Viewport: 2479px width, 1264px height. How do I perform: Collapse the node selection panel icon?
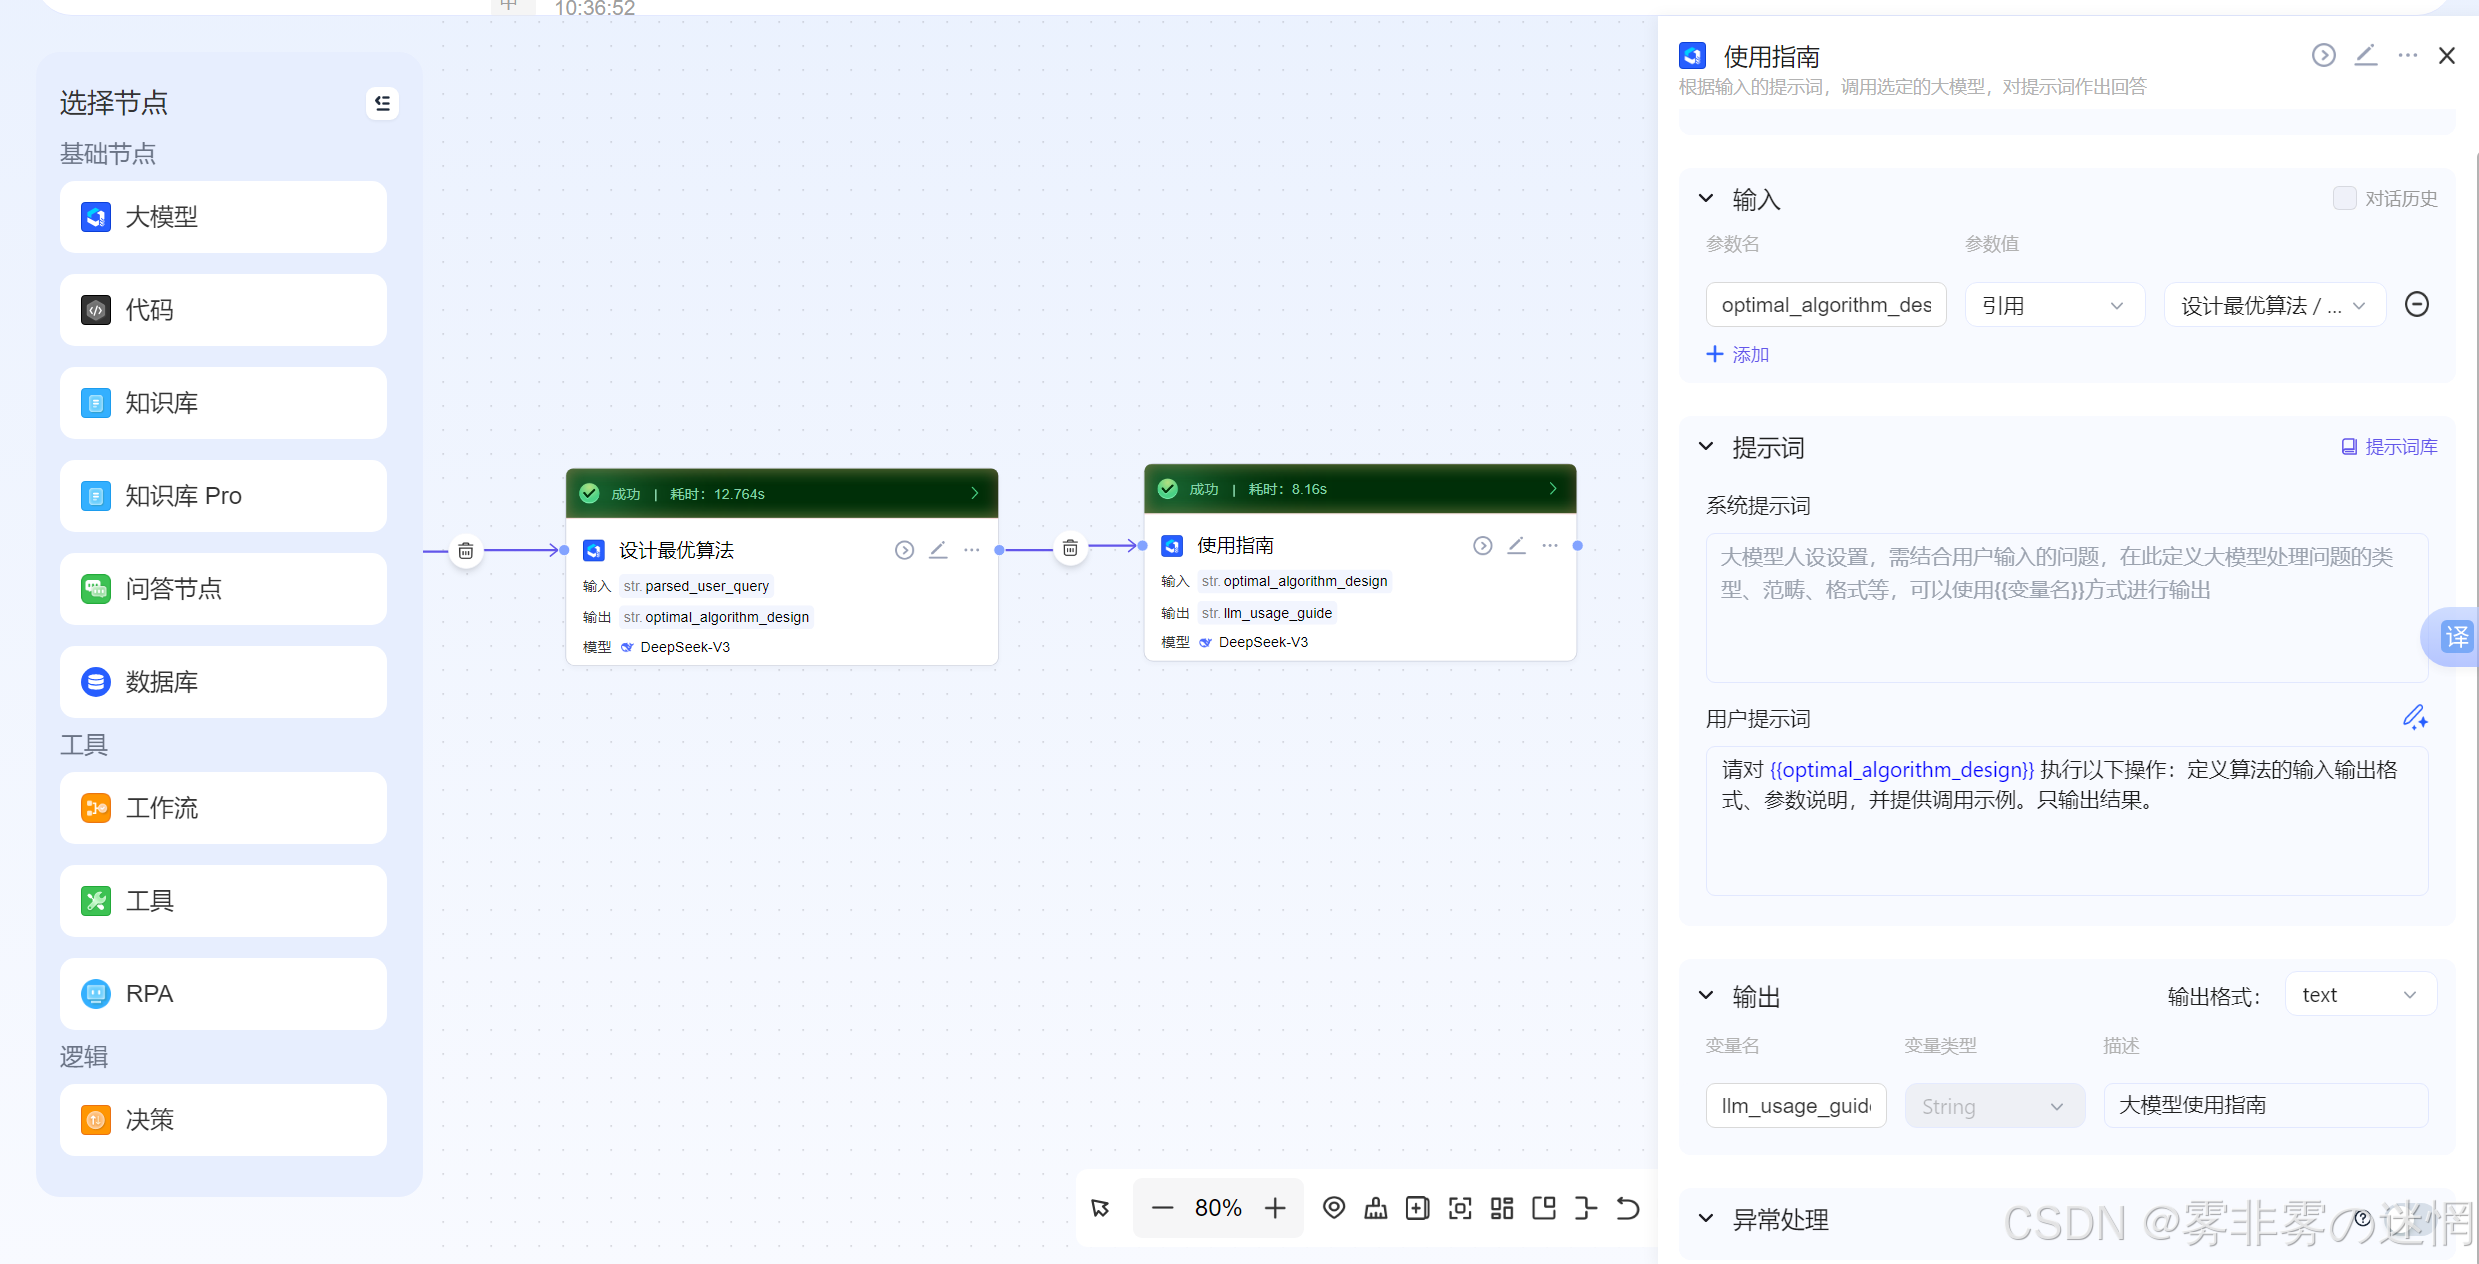pyautogui.click(x=382, y=103)
